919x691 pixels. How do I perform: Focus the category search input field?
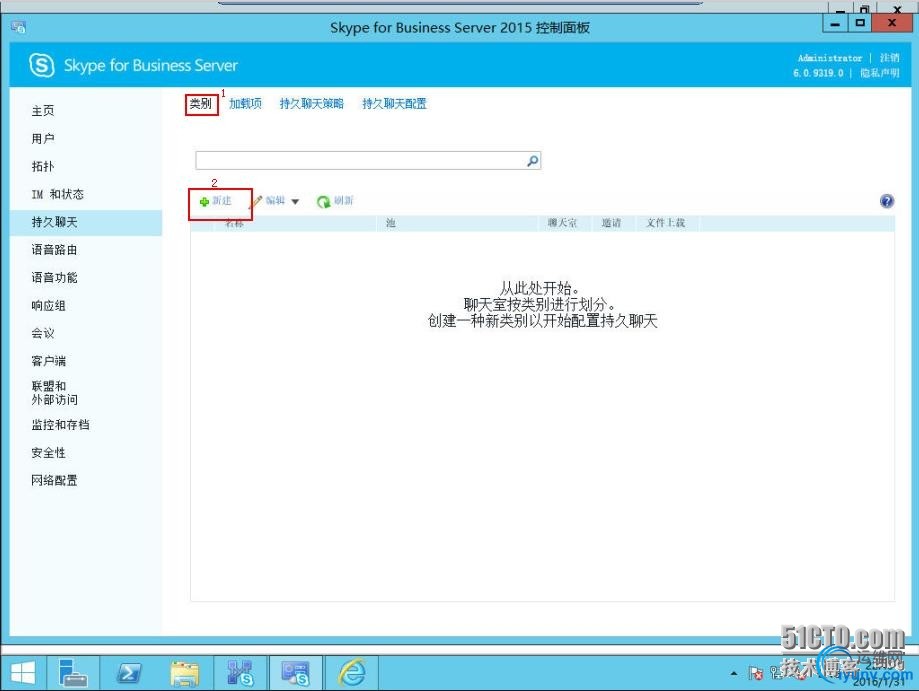(367, 161)
